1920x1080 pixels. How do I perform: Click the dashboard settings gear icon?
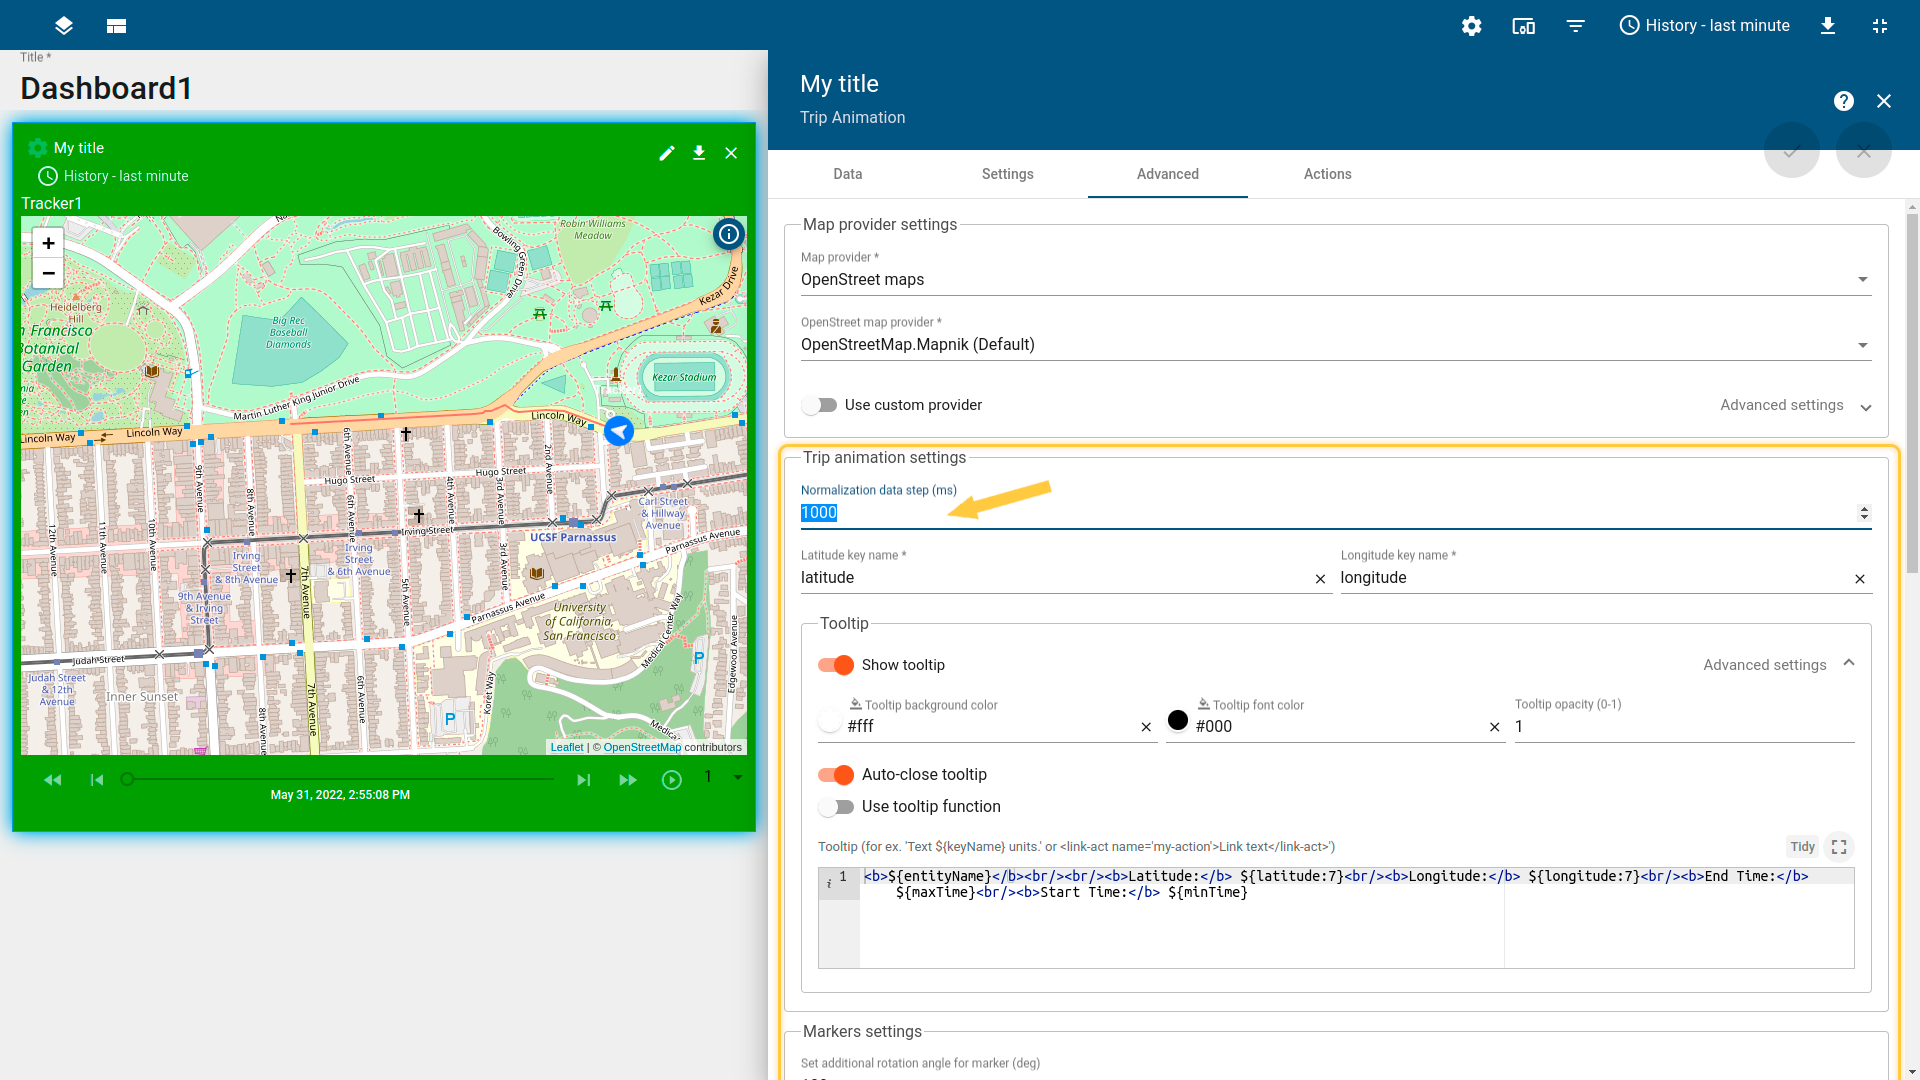tap(1471, 26)
